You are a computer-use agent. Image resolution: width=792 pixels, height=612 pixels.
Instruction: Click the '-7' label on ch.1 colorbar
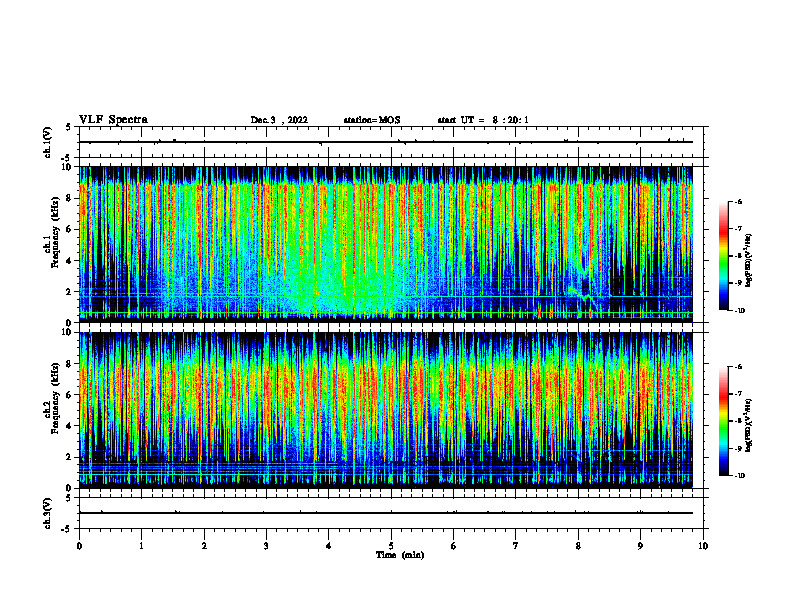click(737, 229)
